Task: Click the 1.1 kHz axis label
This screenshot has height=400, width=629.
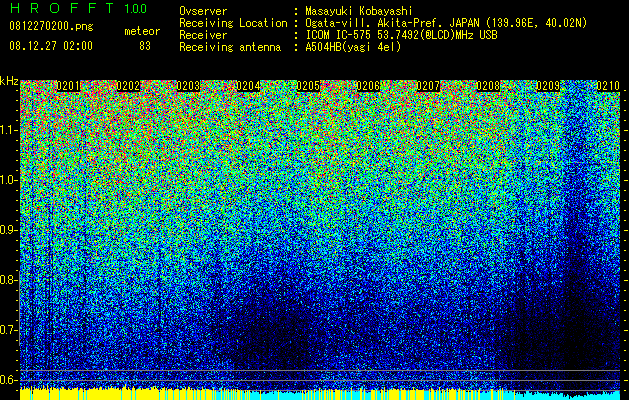Action: coord(8,130)
